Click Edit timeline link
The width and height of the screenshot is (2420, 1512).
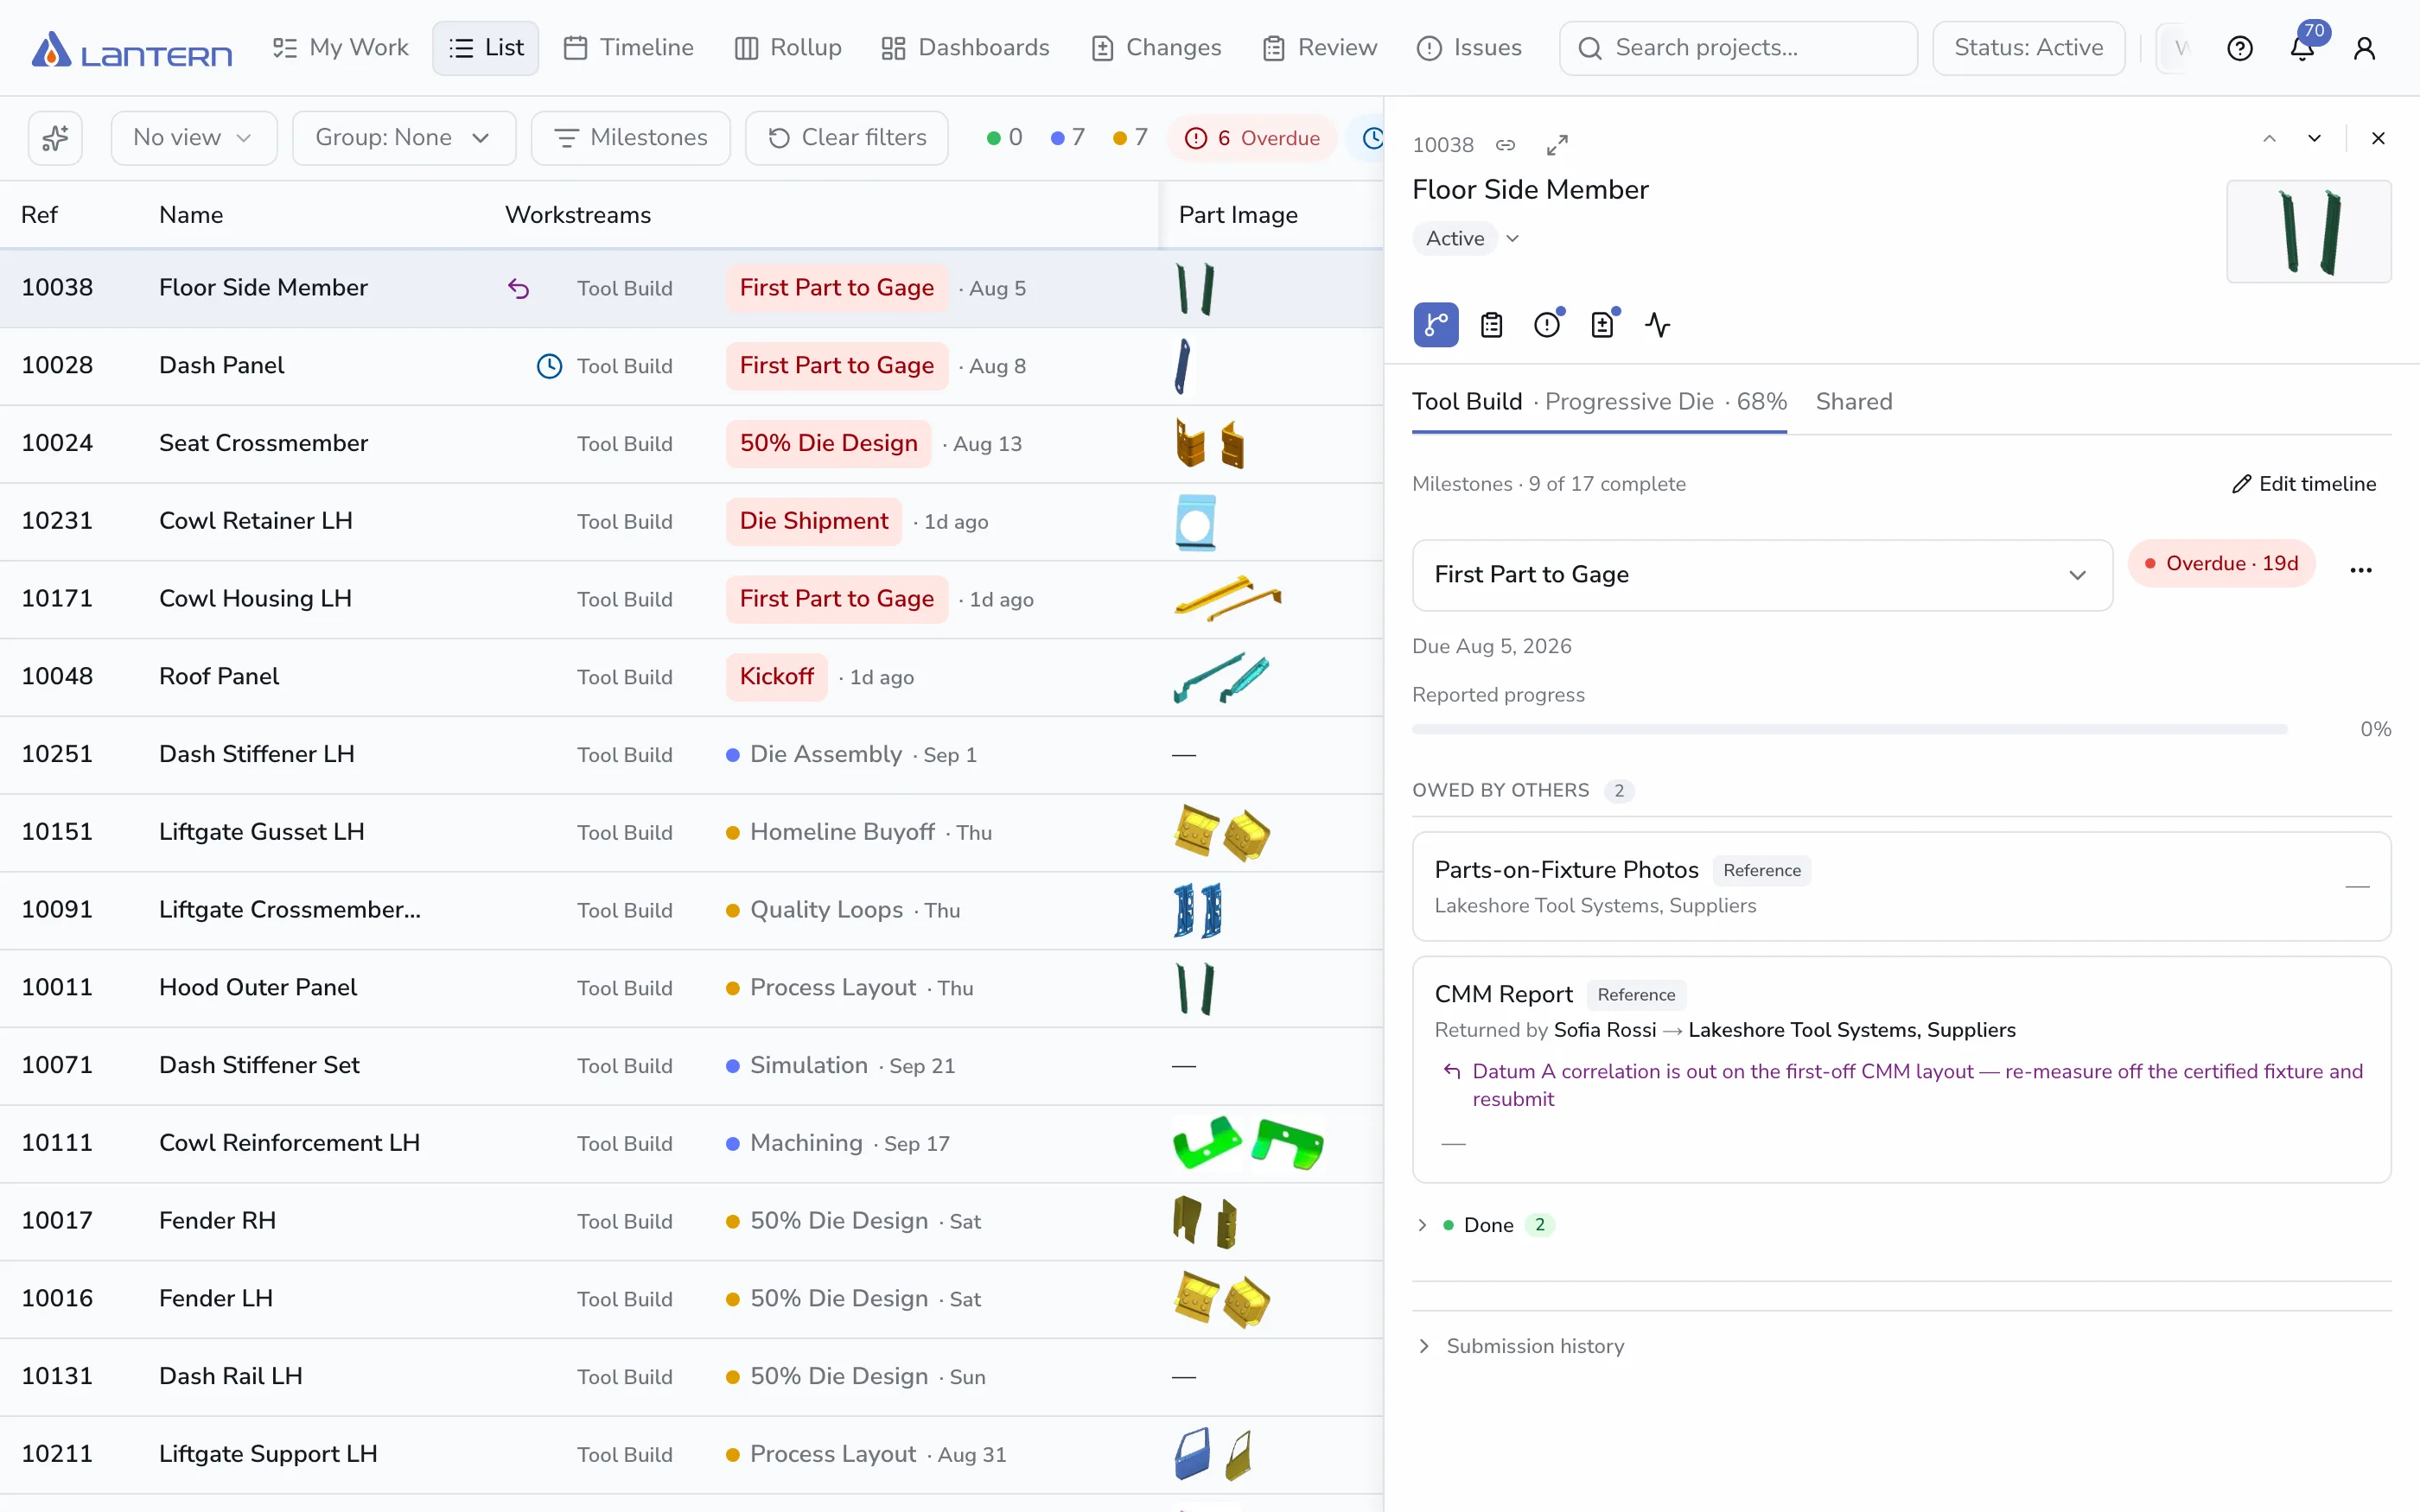2304,484
